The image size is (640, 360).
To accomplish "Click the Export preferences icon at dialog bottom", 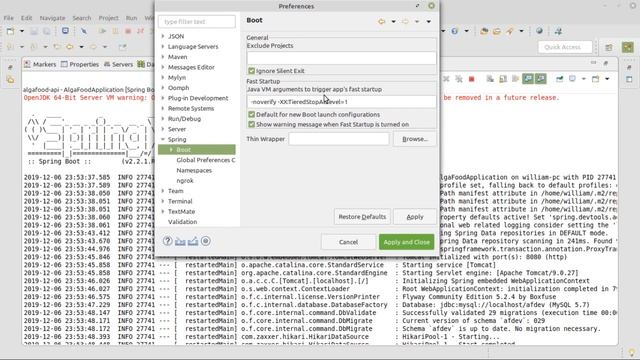I will pyautogui.click(x=193, y=241).
